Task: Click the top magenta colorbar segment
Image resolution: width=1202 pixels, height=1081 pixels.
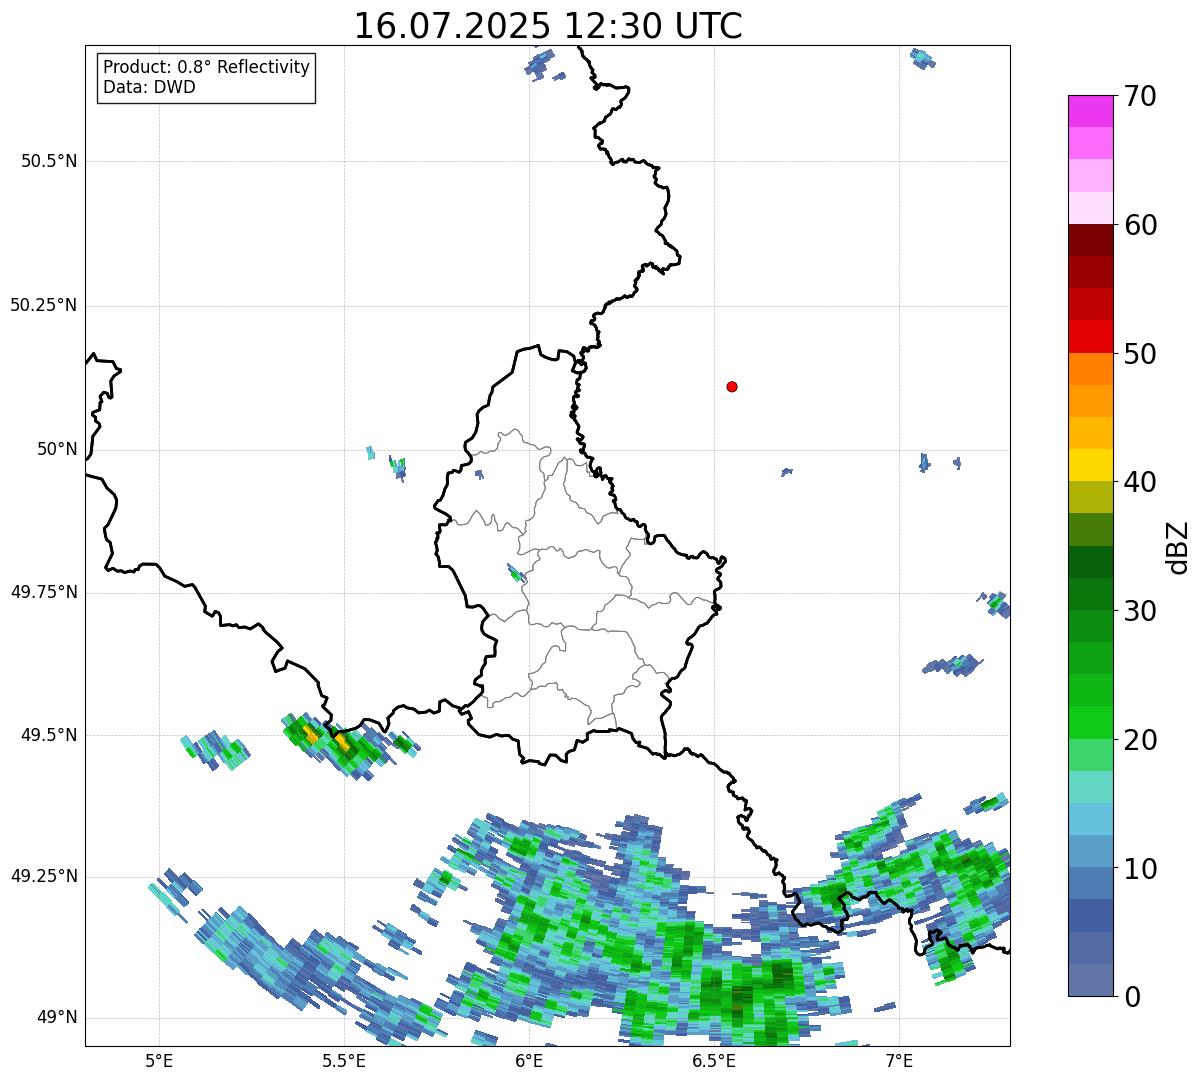Action: tap(1090, 111)
